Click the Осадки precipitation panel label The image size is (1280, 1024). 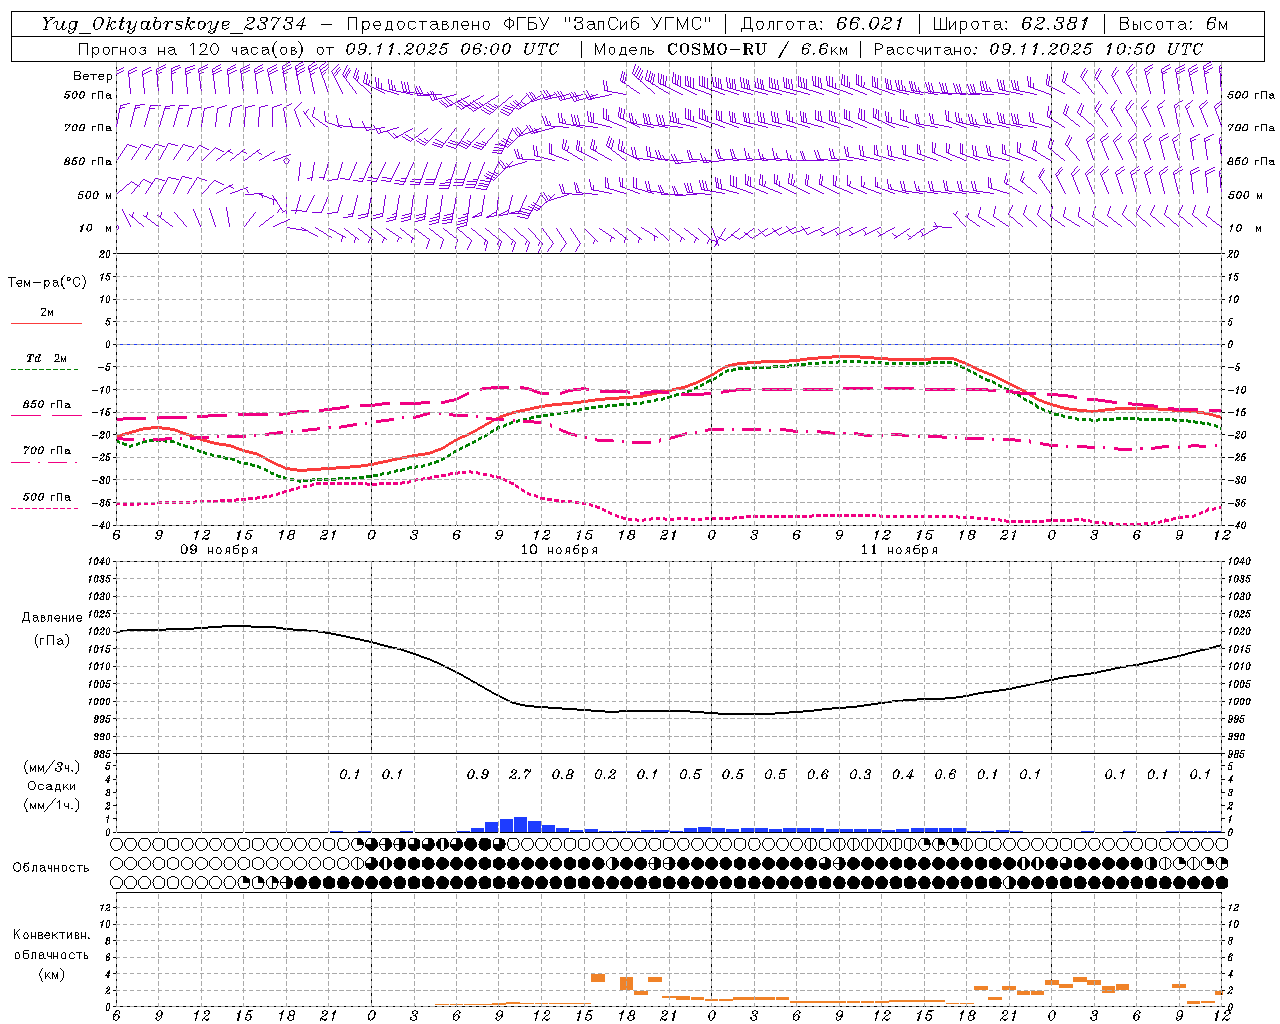pyautogui.click(x=51, y=786)
